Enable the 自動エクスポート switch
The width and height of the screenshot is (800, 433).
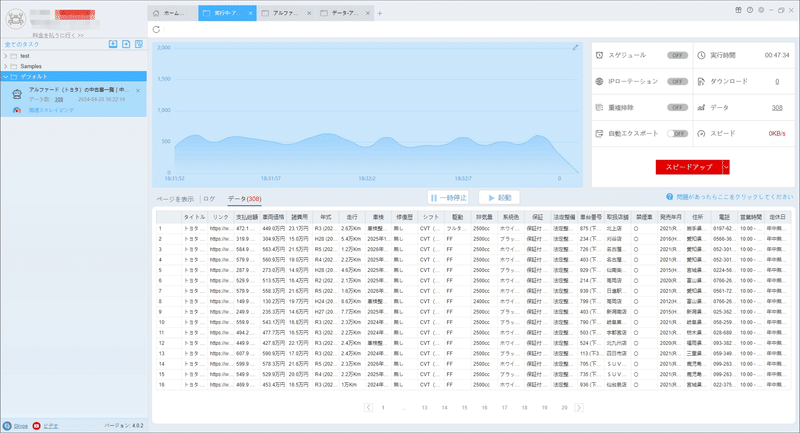pyautogui.click(x=678, y=134)
